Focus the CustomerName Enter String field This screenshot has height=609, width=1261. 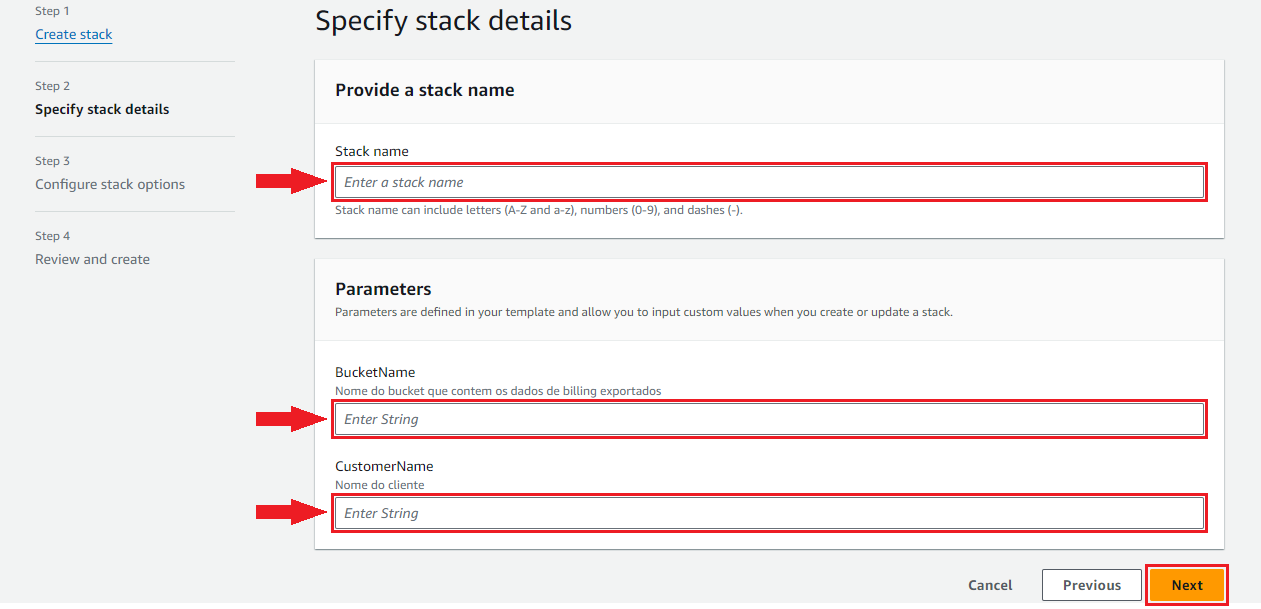tap(769, 513)
